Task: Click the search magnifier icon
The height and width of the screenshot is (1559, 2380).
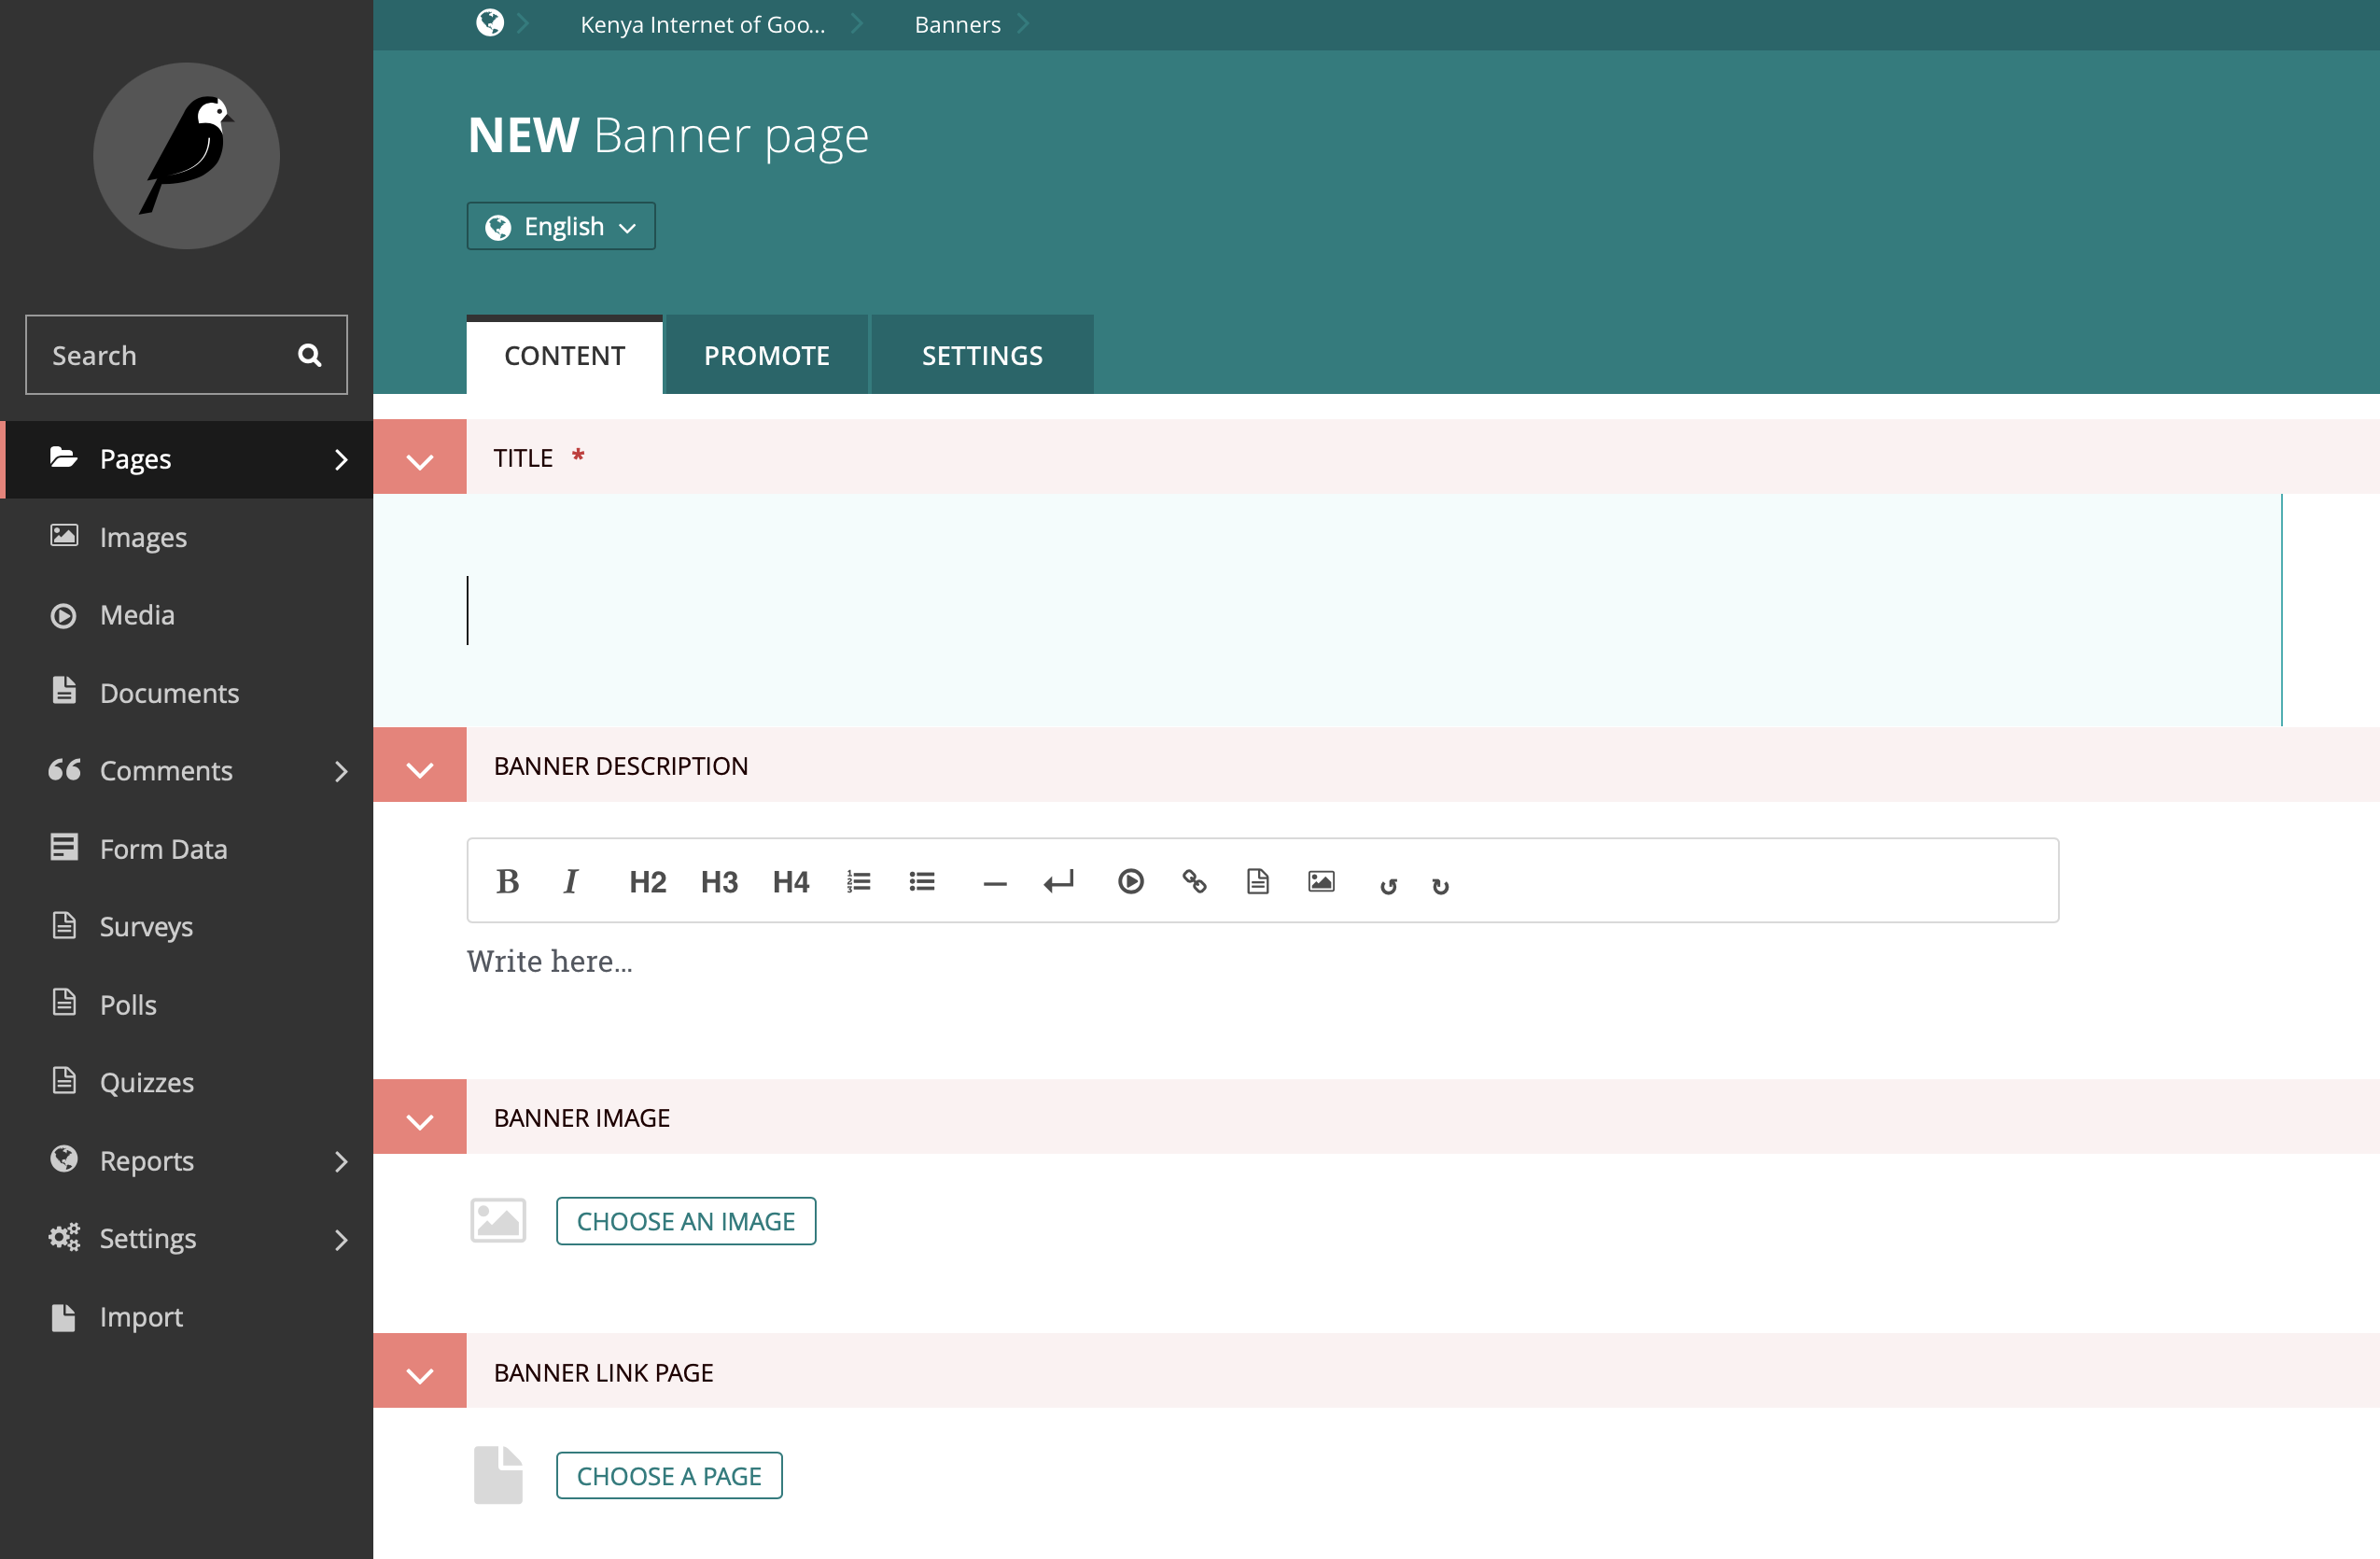Action: coord(310,355)
